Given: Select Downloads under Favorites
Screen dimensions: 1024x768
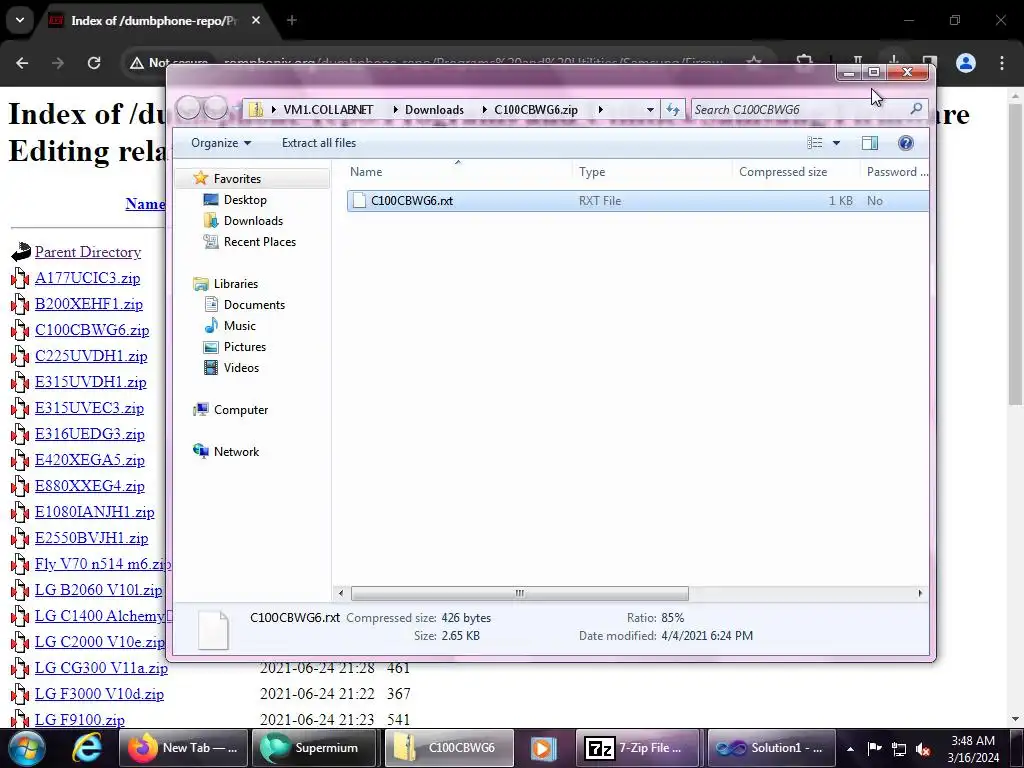Looking at the screenshot, I should tap(253, 221).
